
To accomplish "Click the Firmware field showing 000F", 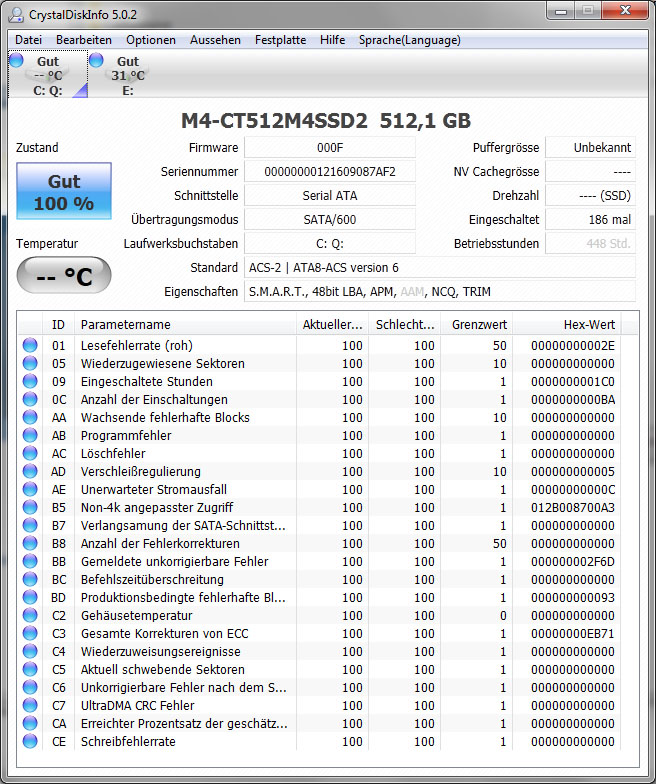I will (330, 148).
